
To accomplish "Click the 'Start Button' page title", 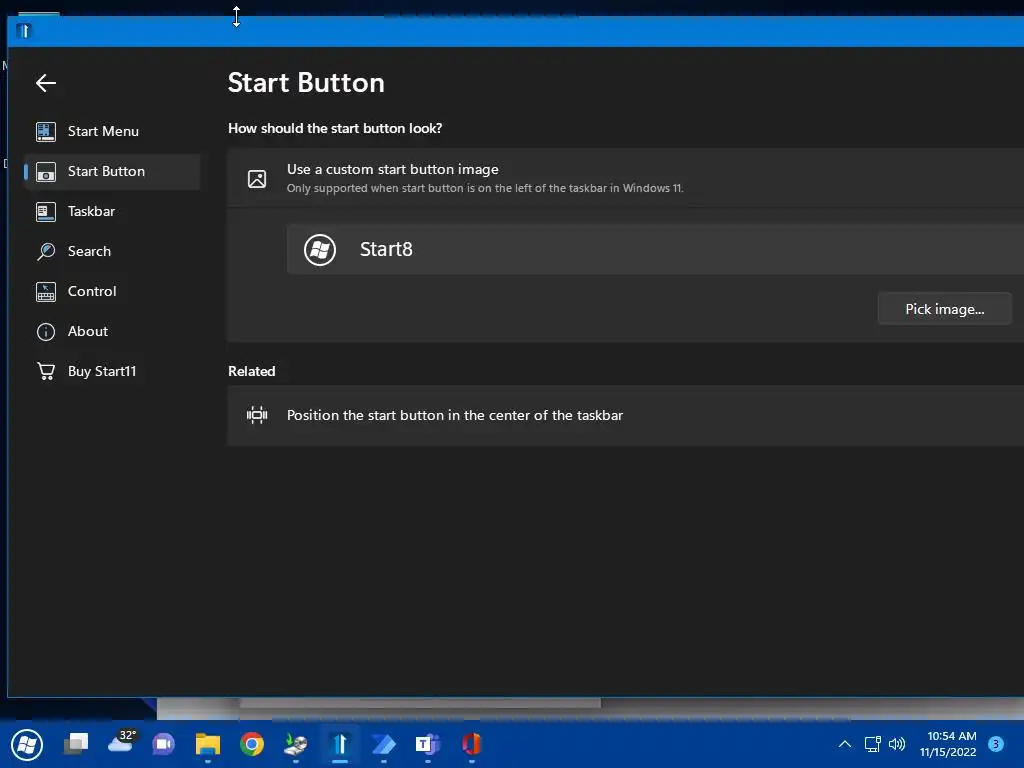I will 306,83.
